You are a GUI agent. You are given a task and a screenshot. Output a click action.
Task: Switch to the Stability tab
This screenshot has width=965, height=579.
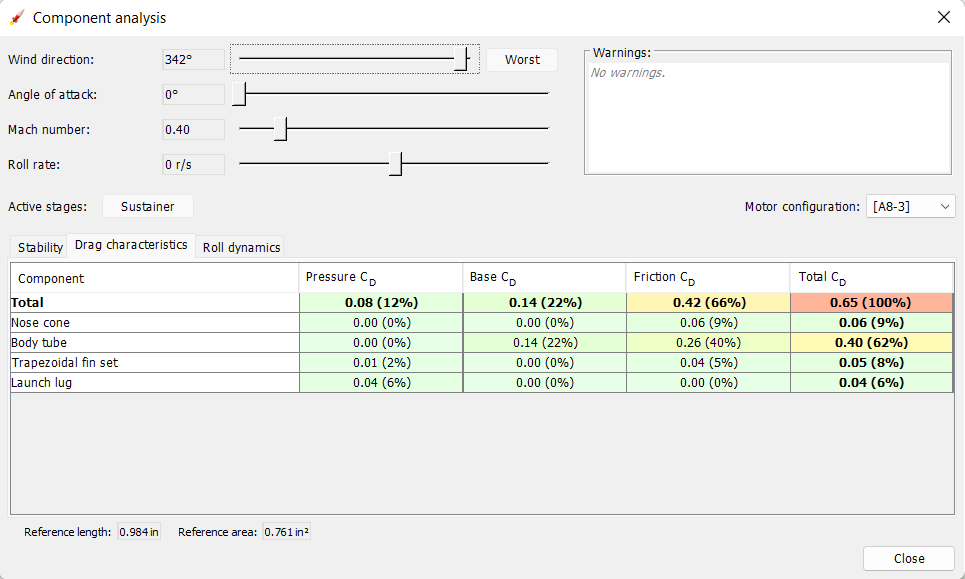(40, 247)
